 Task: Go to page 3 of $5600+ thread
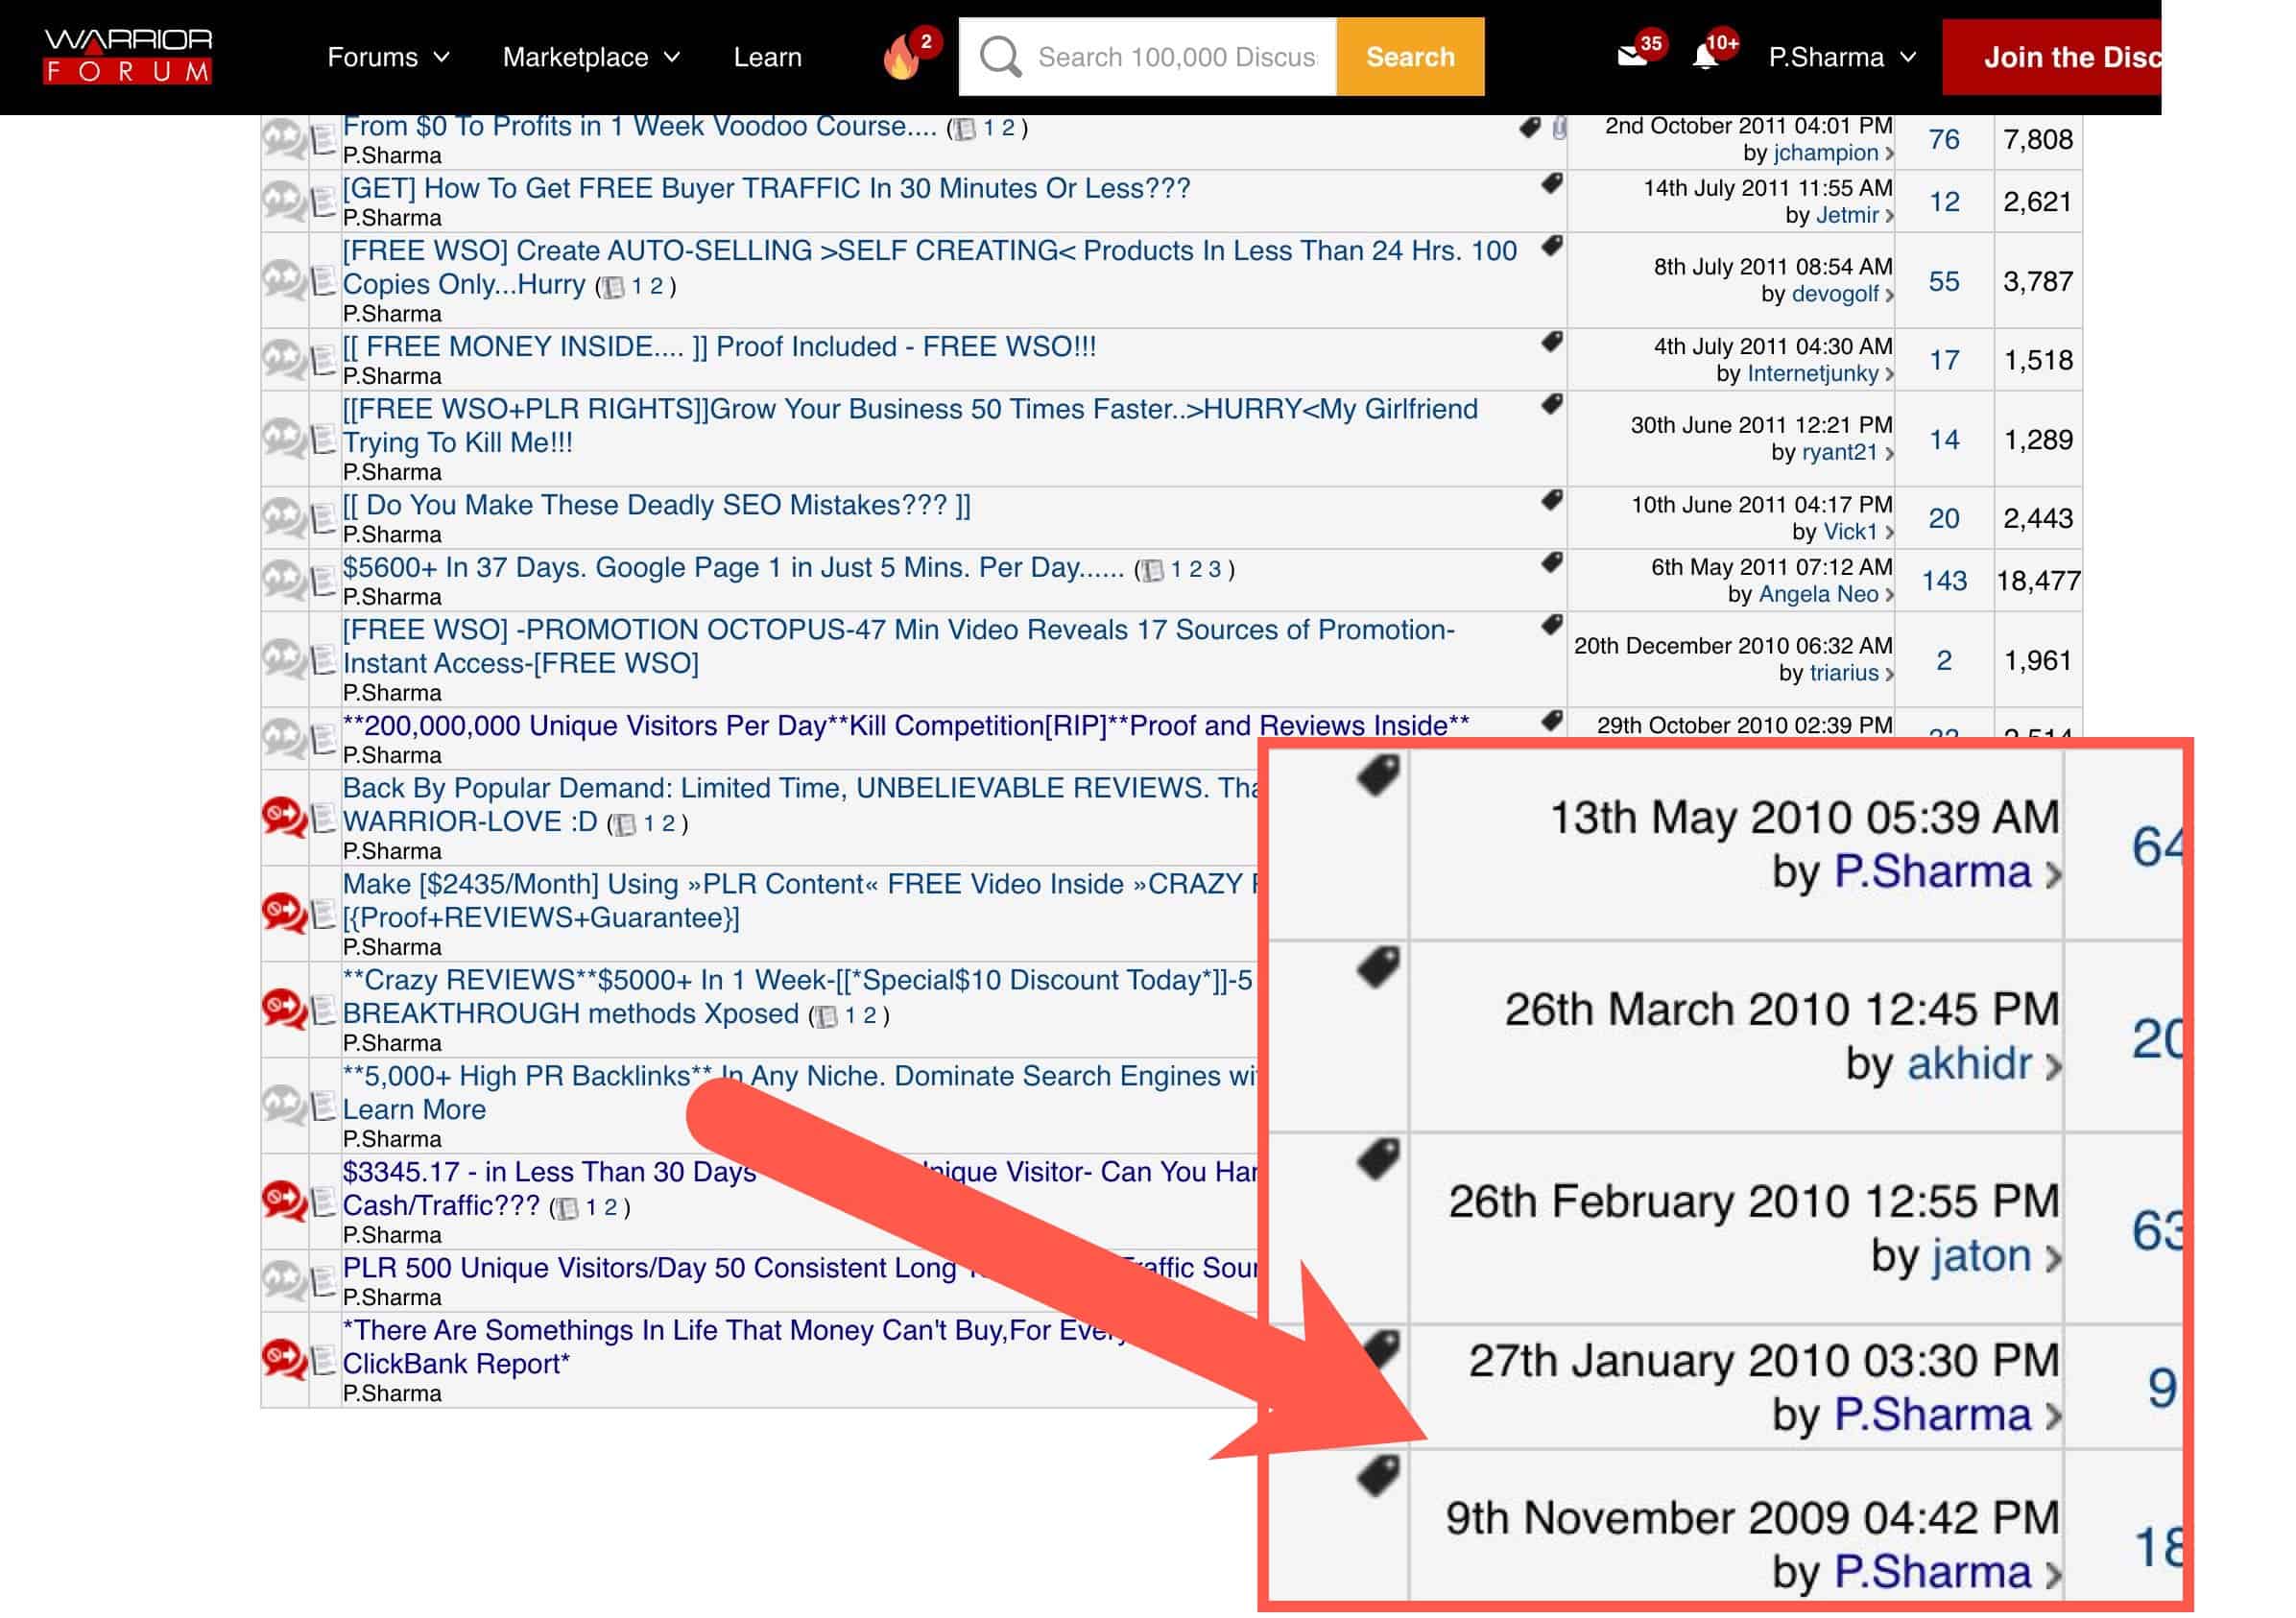[1214, 569]
